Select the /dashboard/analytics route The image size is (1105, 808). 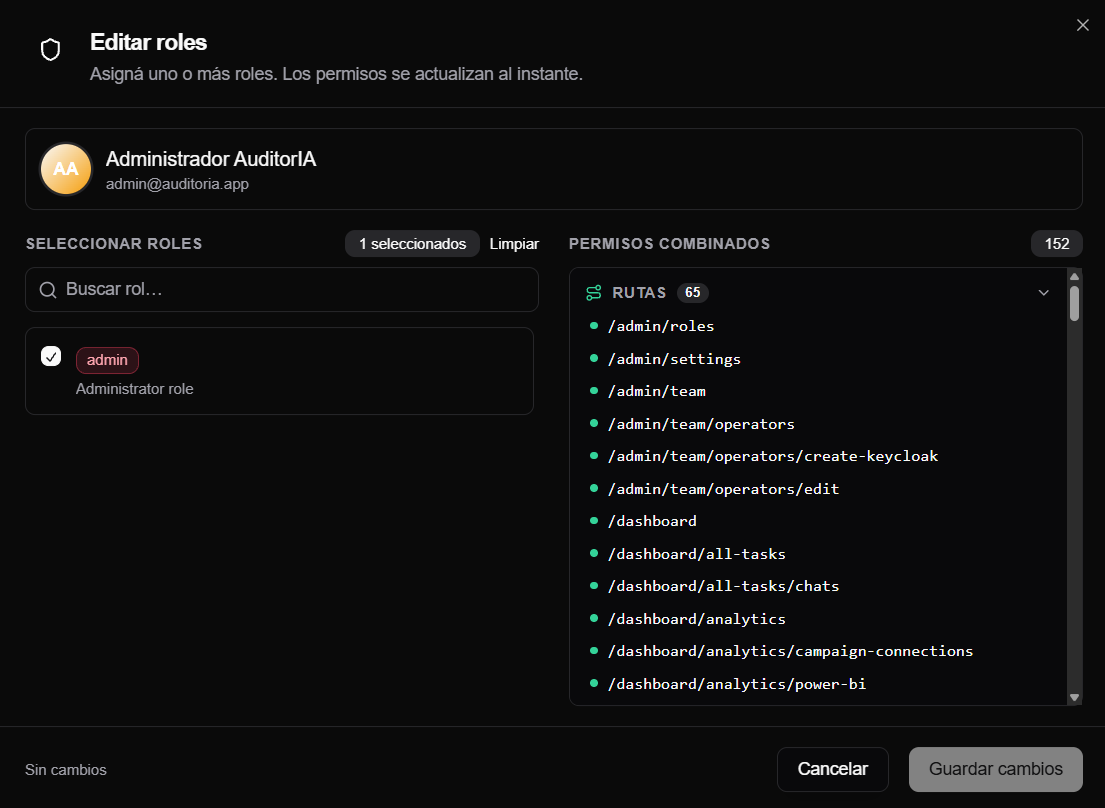point(696,619)
